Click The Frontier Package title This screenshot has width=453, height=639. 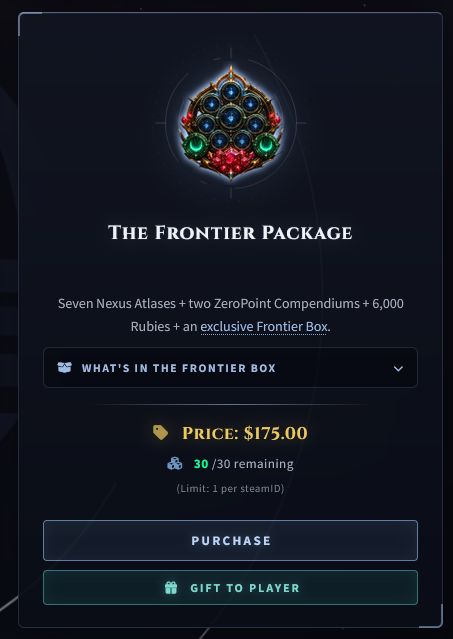(230, 233)
